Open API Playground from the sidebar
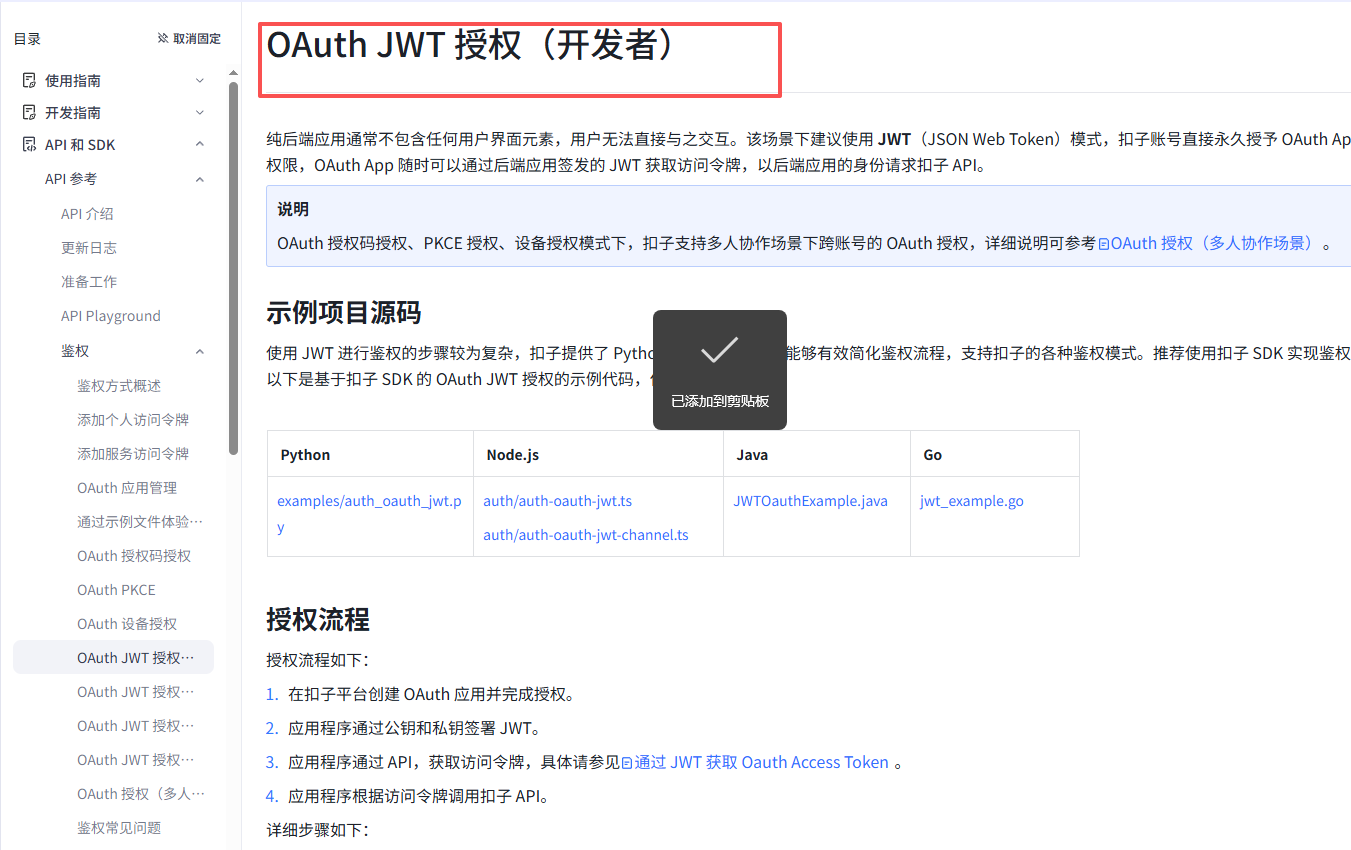Image resolution: width=1351 pixels, height=850 pixels. click(x=111, y=316)
